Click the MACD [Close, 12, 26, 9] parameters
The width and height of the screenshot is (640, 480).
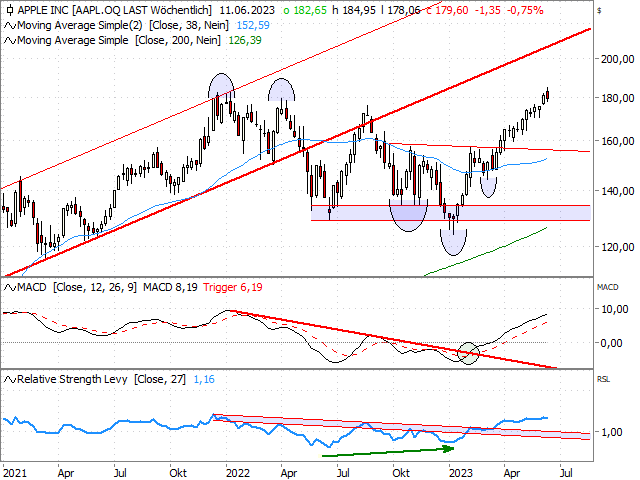pos(95,287)
